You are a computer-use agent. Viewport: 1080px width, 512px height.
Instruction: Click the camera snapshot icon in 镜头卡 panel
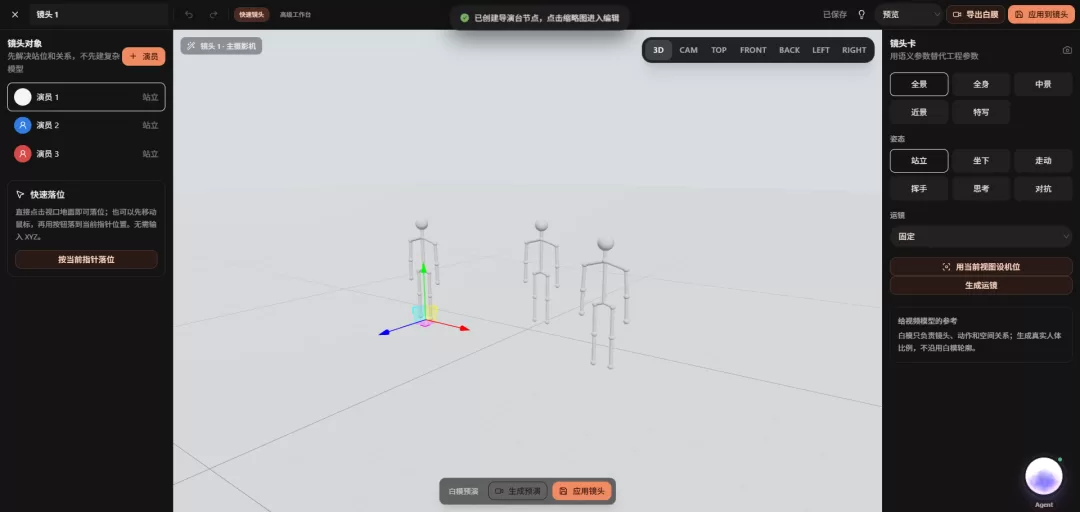(1067, 50)
